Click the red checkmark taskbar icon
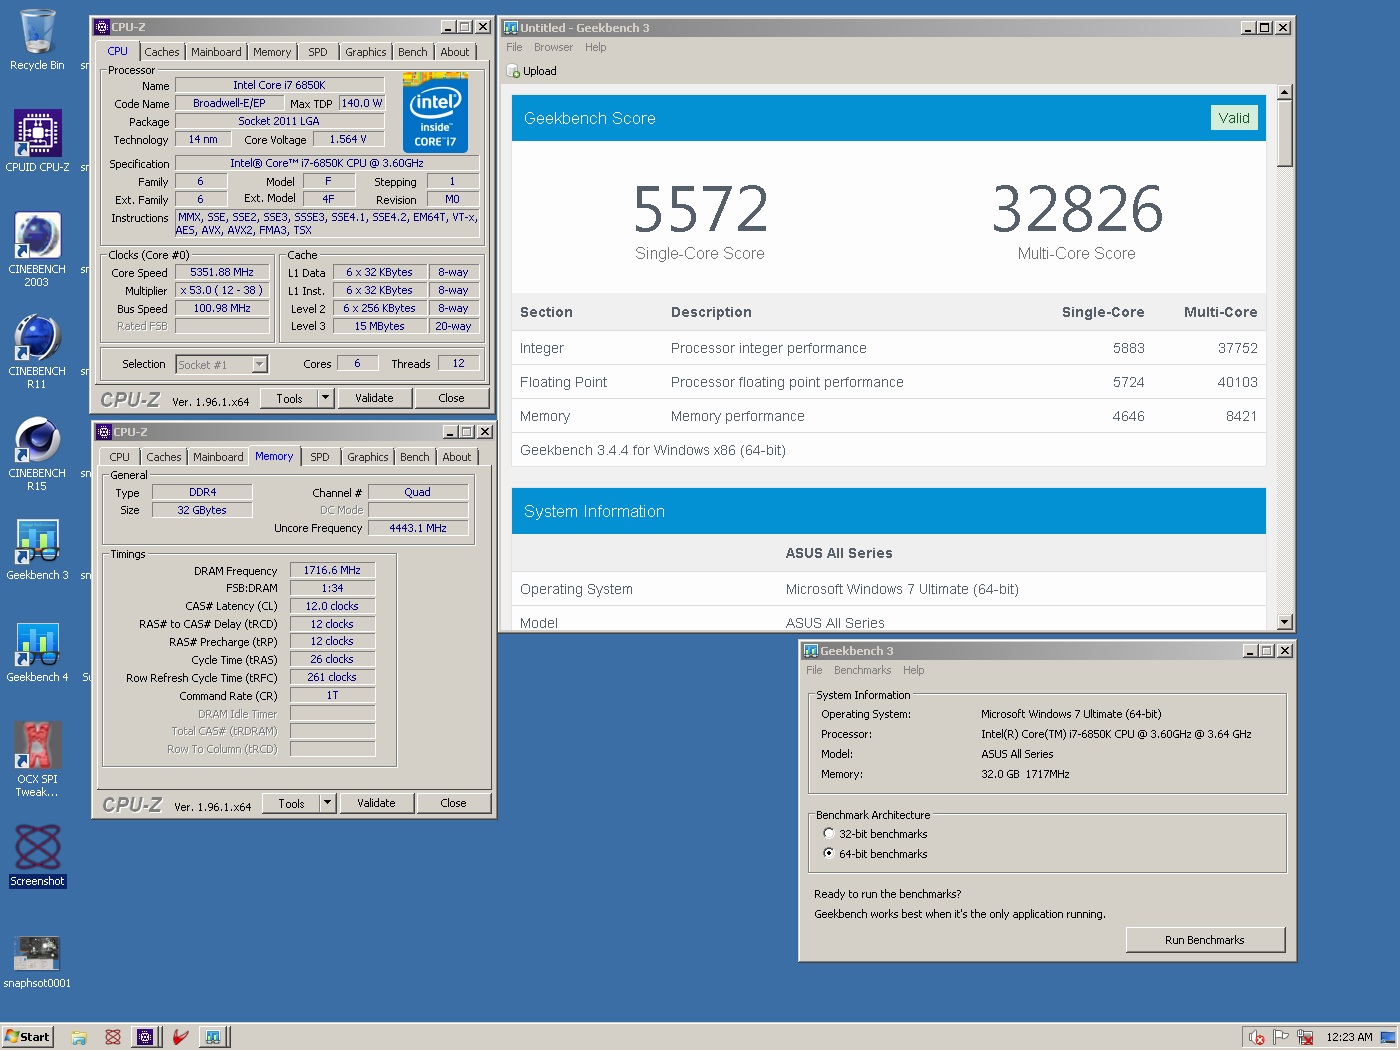 (180, 1037)
